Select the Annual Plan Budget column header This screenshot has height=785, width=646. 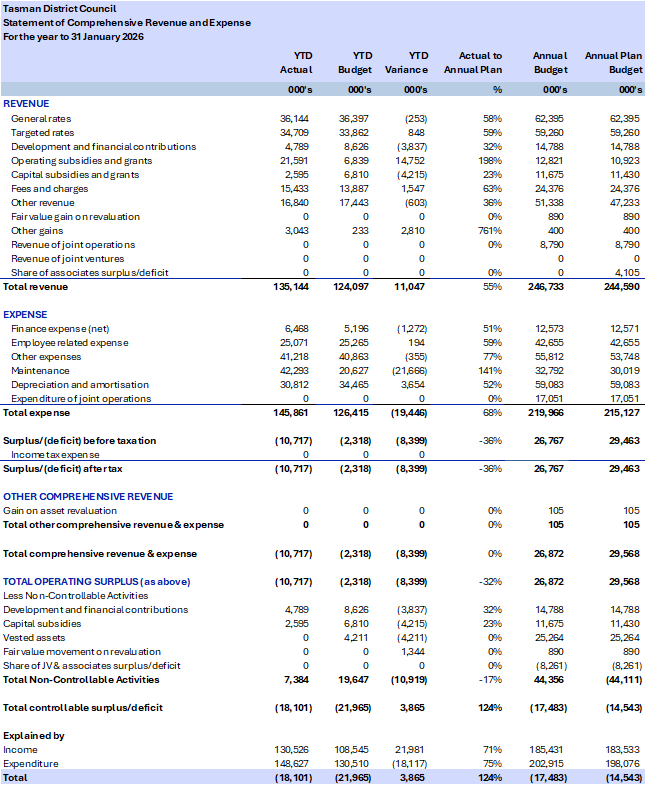(613, 63)
